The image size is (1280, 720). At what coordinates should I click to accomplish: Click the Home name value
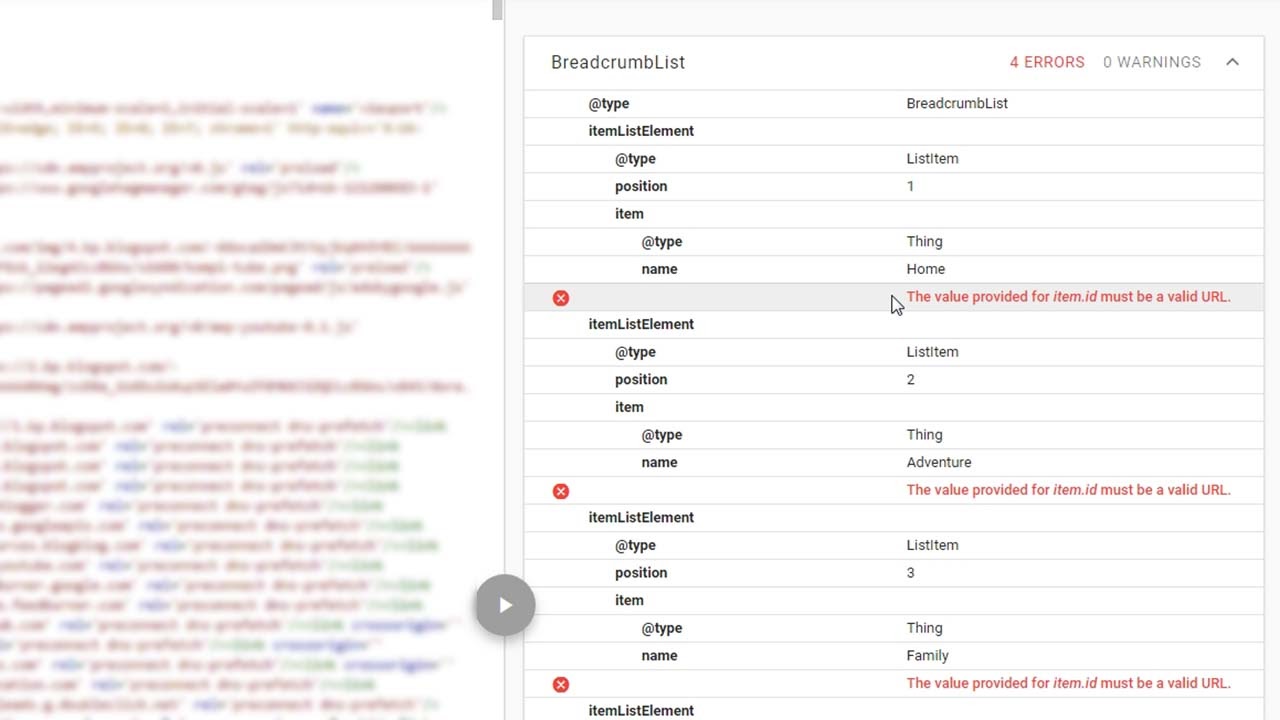click(925, 268)
